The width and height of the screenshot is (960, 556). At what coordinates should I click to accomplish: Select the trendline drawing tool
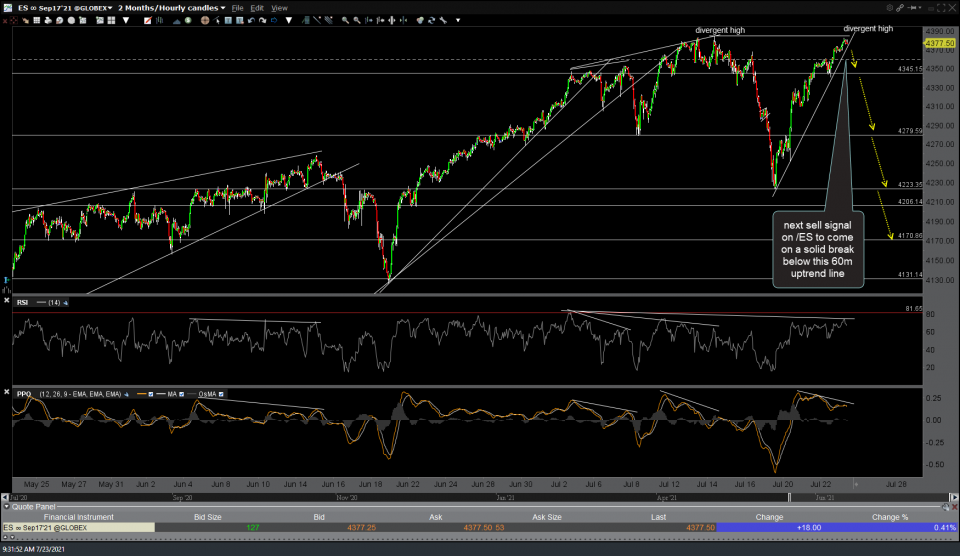click(x=317, y=20)
